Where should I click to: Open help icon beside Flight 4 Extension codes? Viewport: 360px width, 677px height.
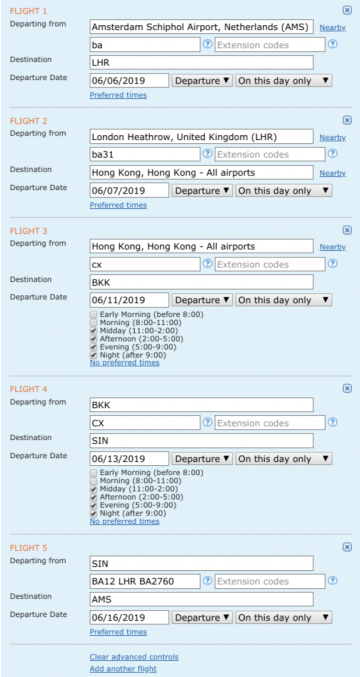pyautogui.click(x=332, y=422)
